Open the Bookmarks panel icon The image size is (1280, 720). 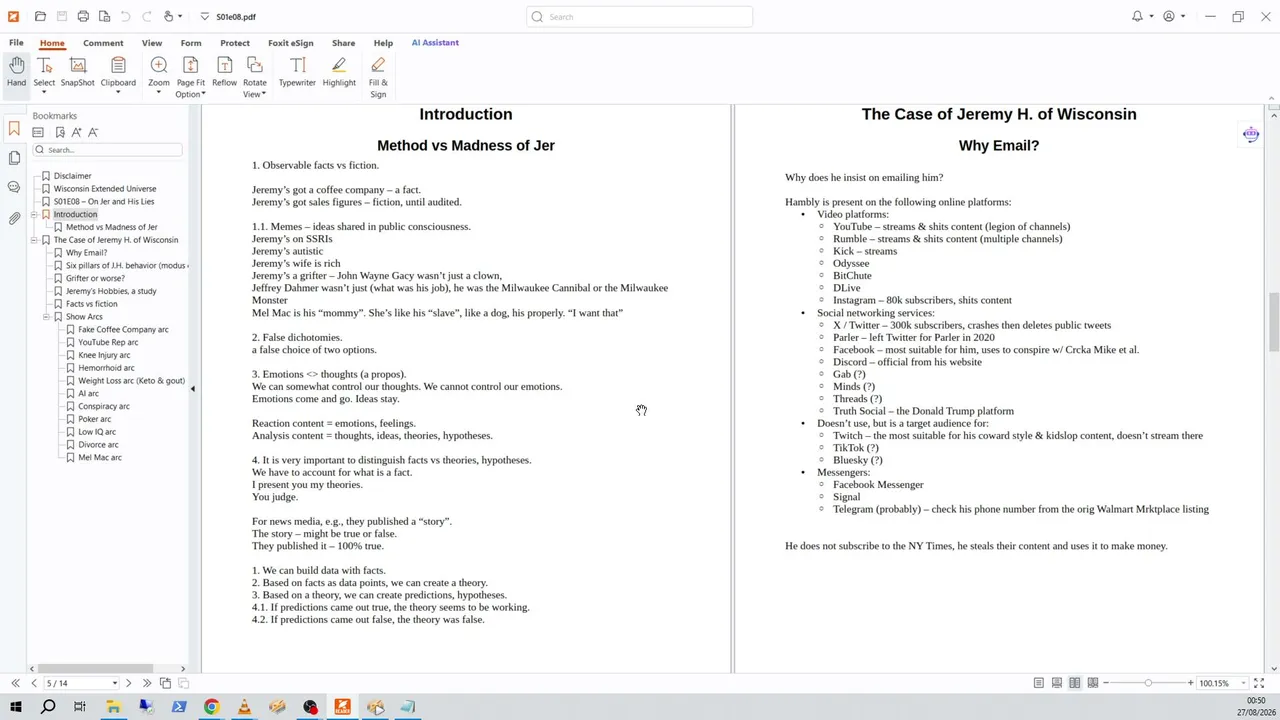tap(14, 129)
